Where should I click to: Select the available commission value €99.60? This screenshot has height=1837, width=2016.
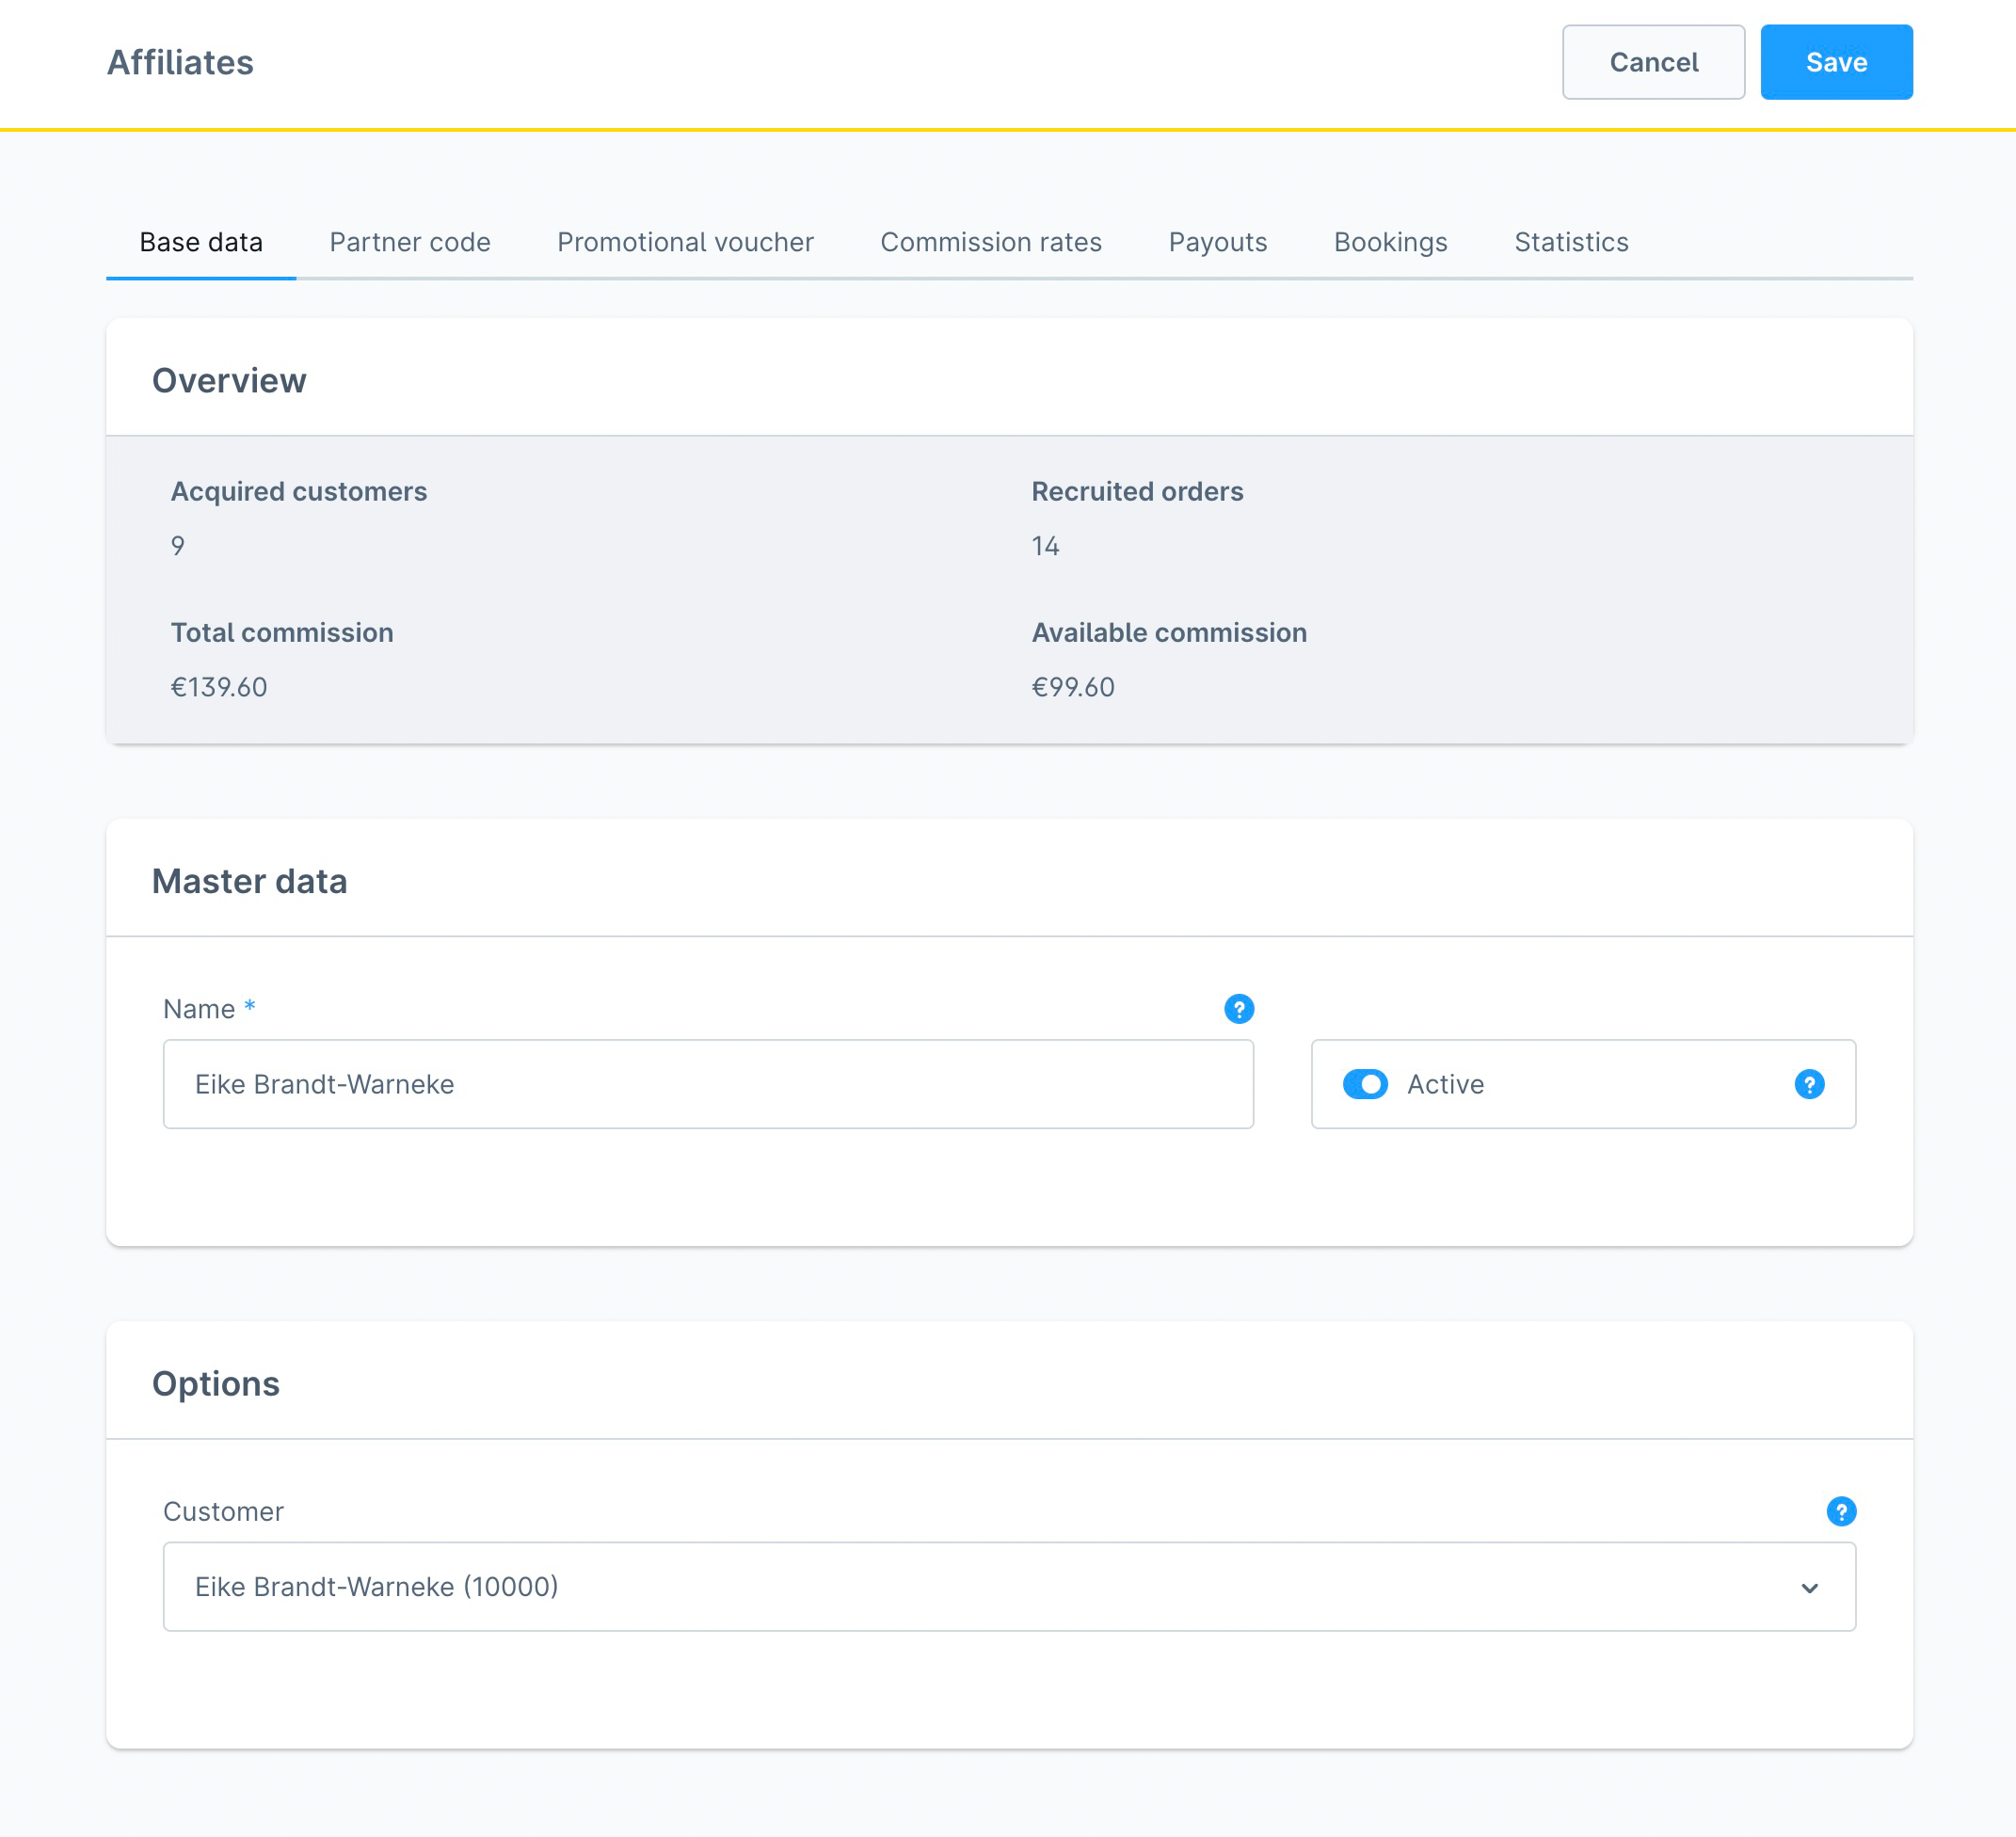(1073, 687)
